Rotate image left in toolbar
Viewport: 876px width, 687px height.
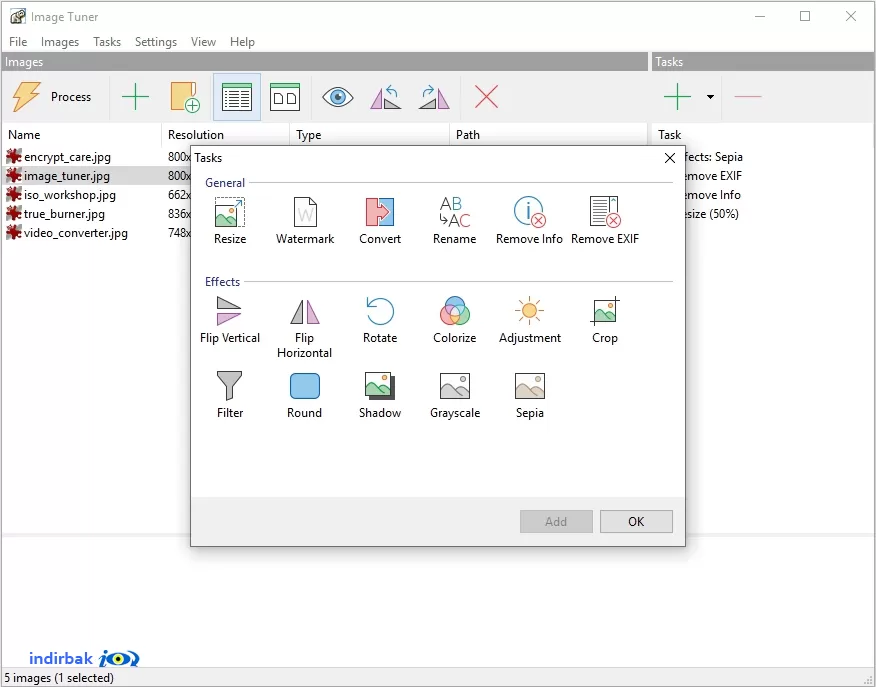(x=385, y=97)
